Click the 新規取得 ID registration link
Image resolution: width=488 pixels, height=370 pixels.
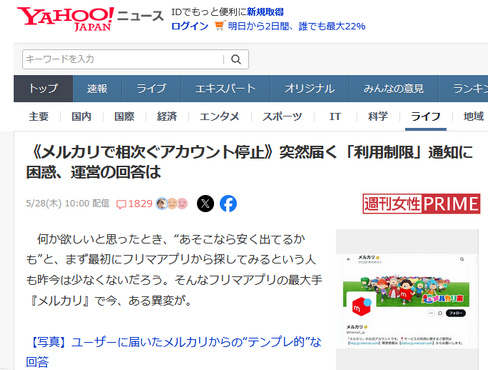265,12
